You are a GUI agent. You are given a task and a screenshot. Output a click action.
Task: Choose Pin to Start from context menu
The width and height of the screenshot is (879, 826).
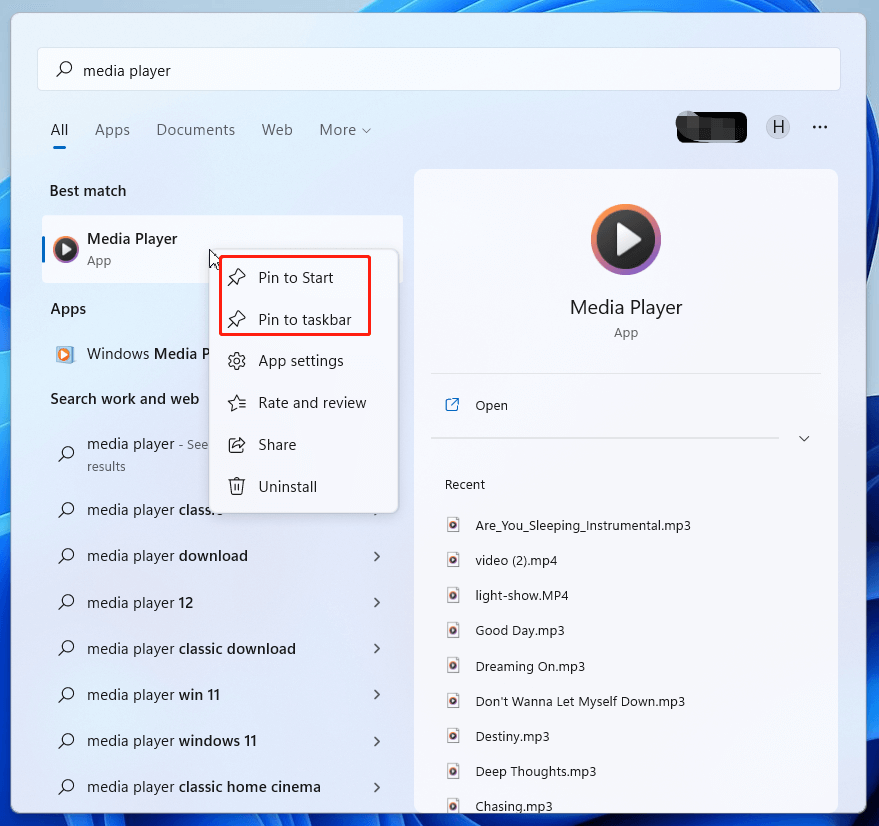303,277
